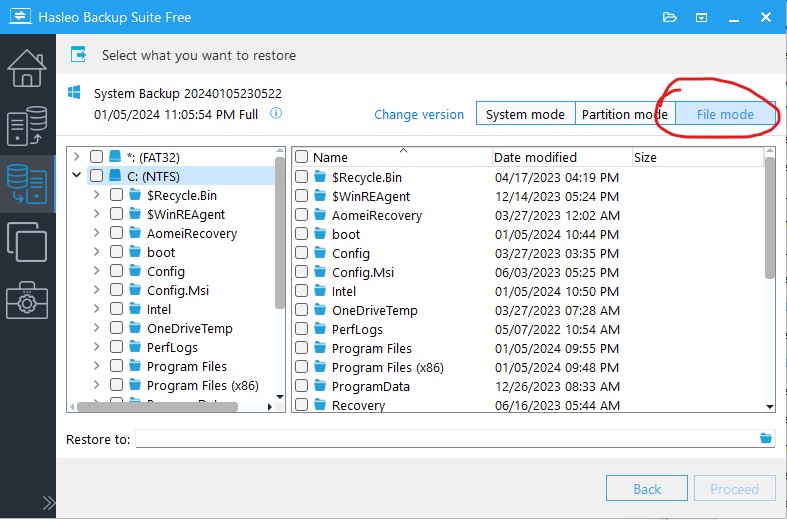Viewport: 787px width, 520px height.
Task: Open the Backup section in sidebar
Action: click(x=27, y=125)
